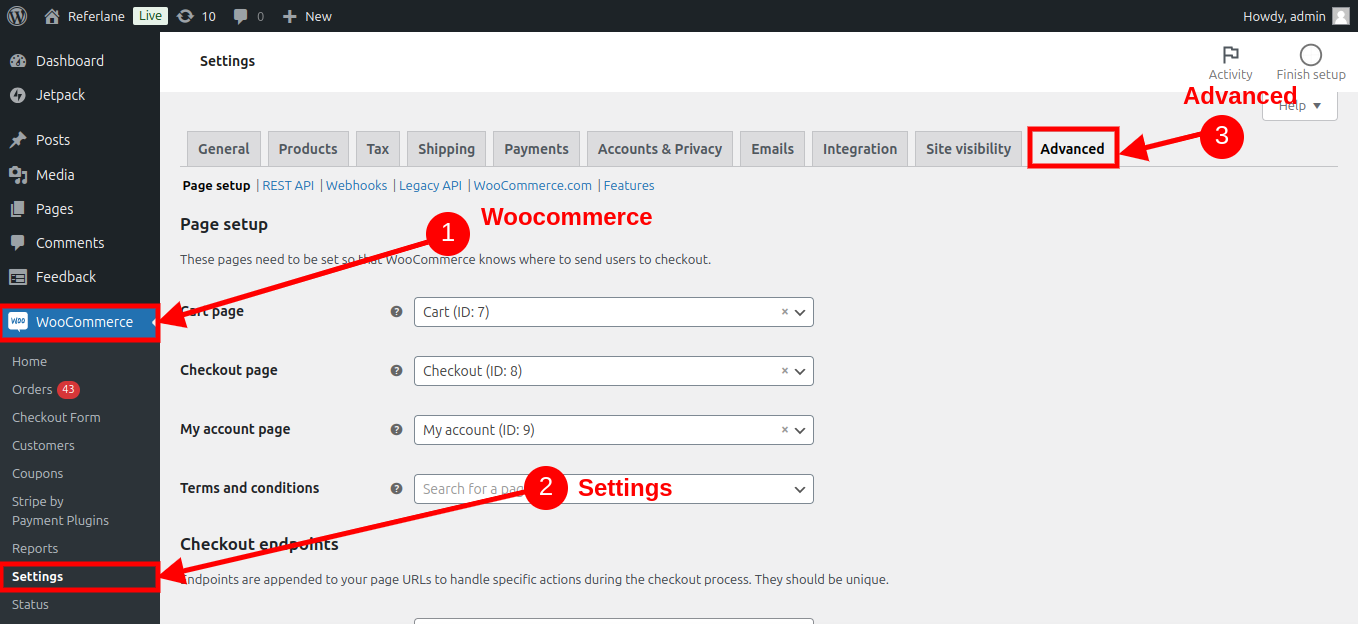Open the Site visibility tab
Screen dimensions: 1358x624
[x=968, y=149]
